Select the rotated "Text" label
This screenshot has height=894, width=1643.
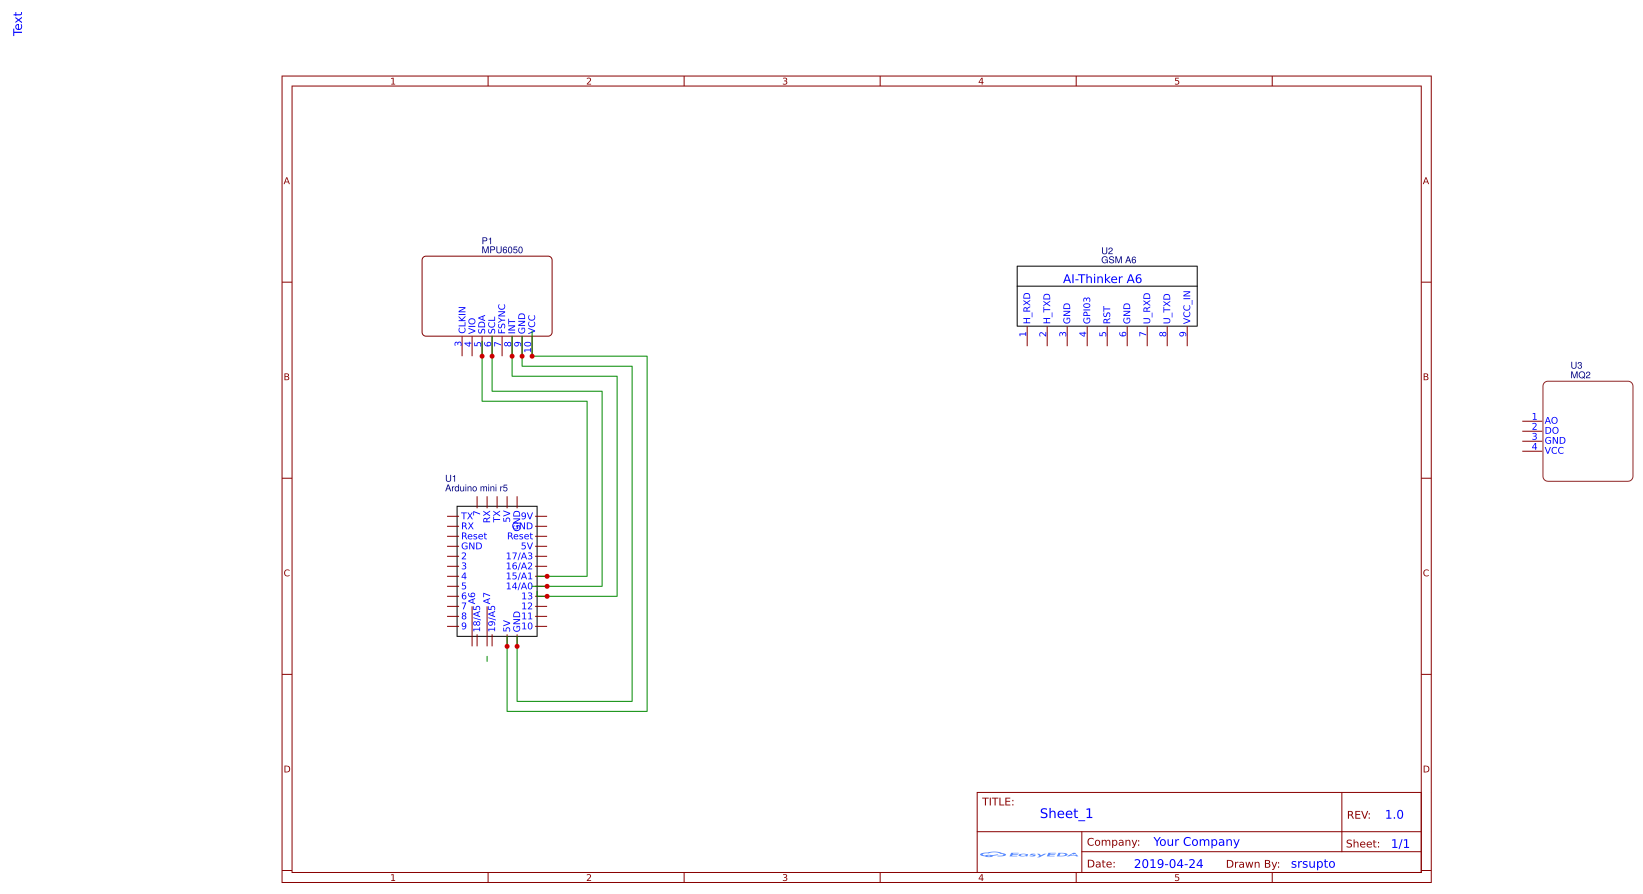(x=17, y=24)
